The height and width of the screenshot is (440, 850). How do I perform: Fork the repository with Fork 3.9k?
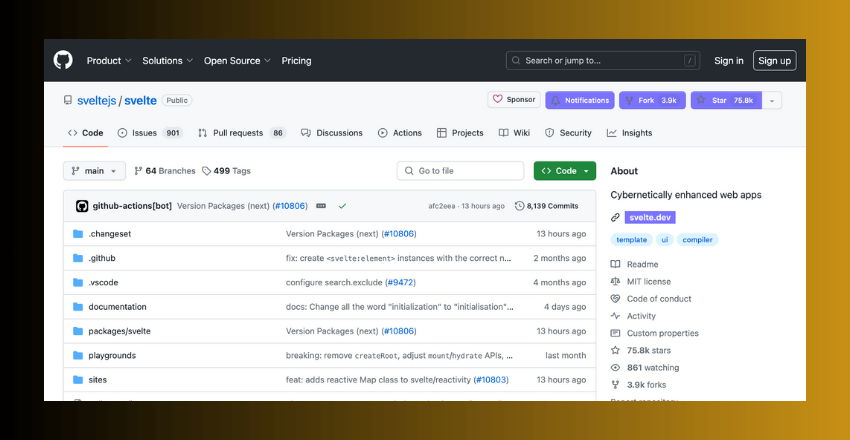click(x=652, y=100)
